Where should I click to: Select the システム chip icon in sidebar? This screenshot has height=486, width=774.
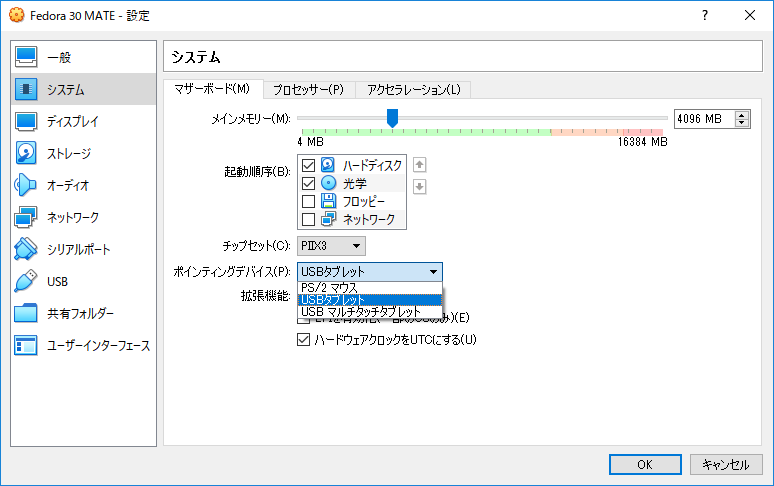[26, 89]
